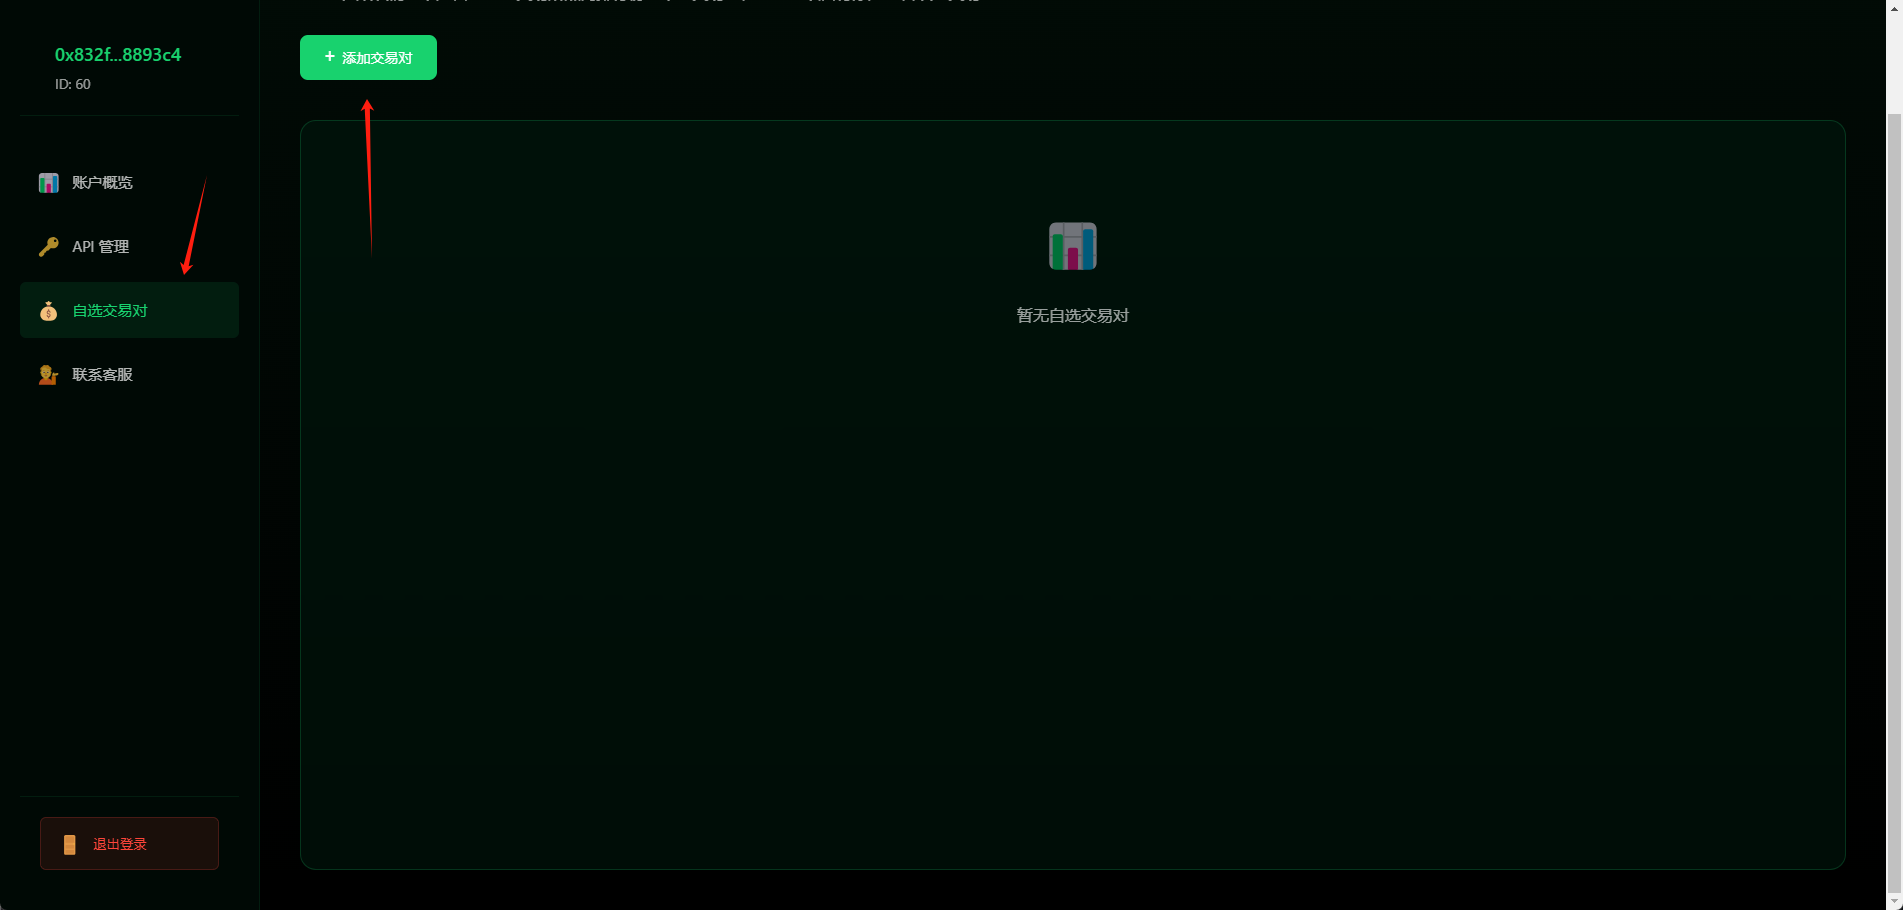Click the bar chart icon beside 账户概览

(48, 183)
